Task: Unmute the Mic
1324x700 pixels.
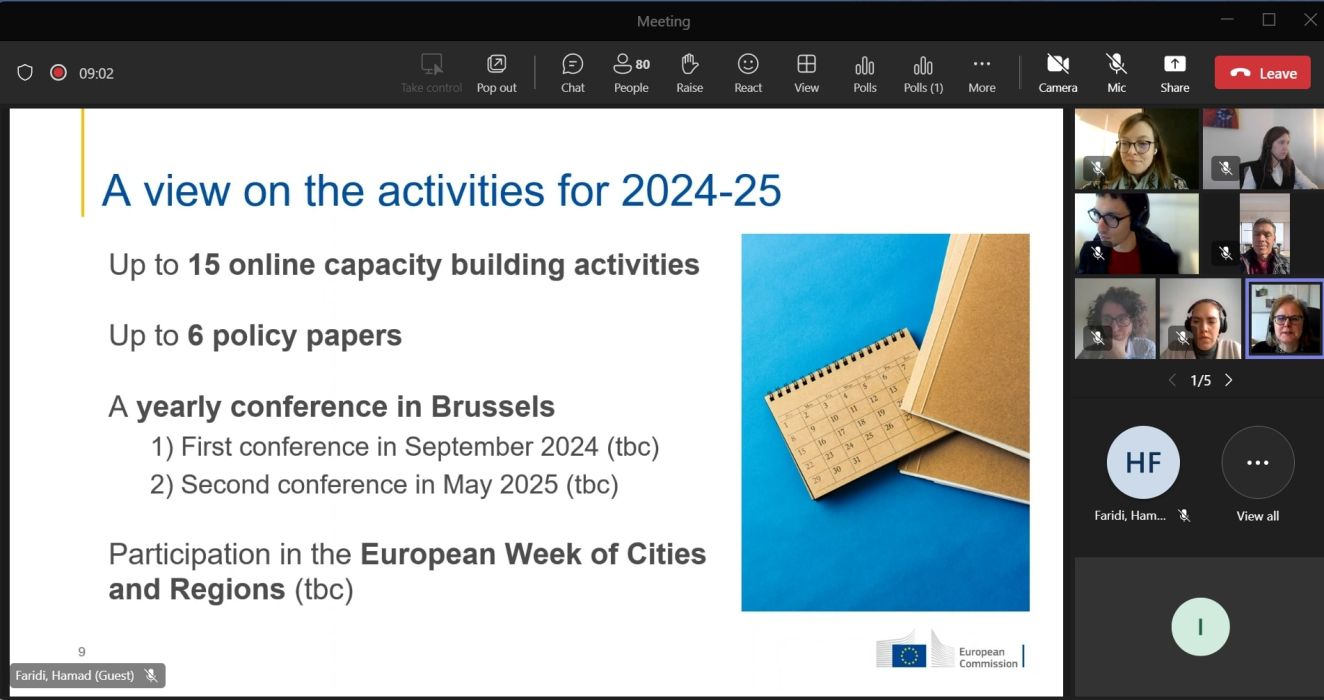Action: tap(1116, 73)
